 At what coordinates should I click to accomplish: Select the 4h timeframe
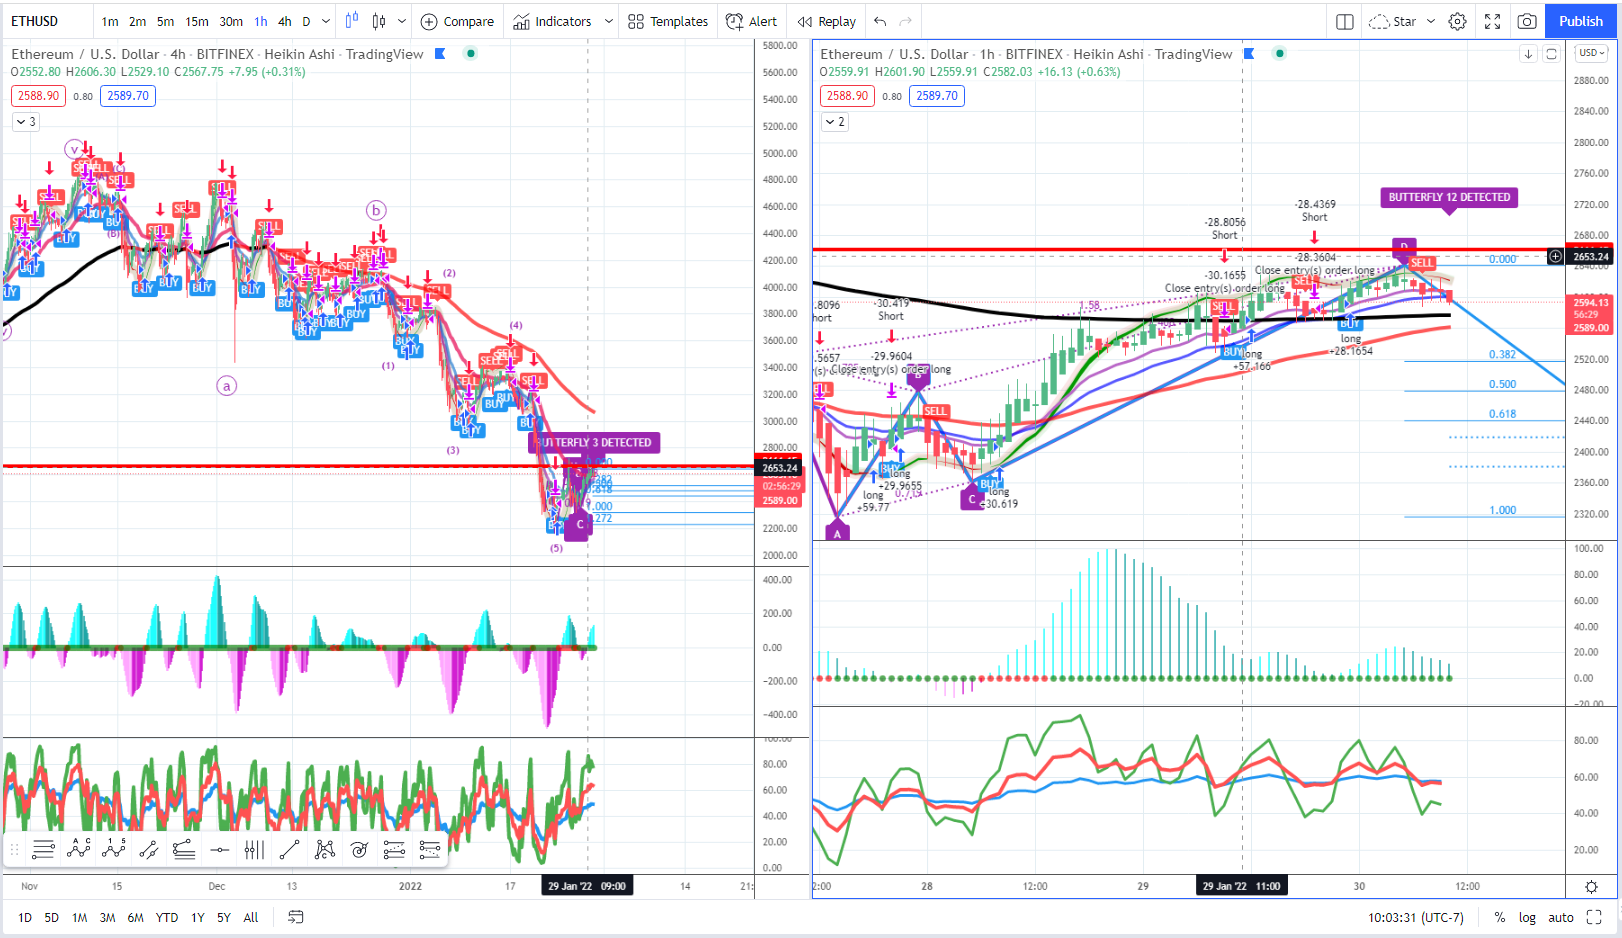coord(285,21)
